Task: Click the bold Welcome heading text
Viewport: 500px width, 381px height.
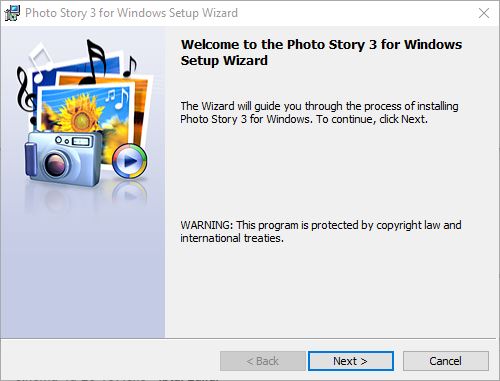Action: pos(321,53)
